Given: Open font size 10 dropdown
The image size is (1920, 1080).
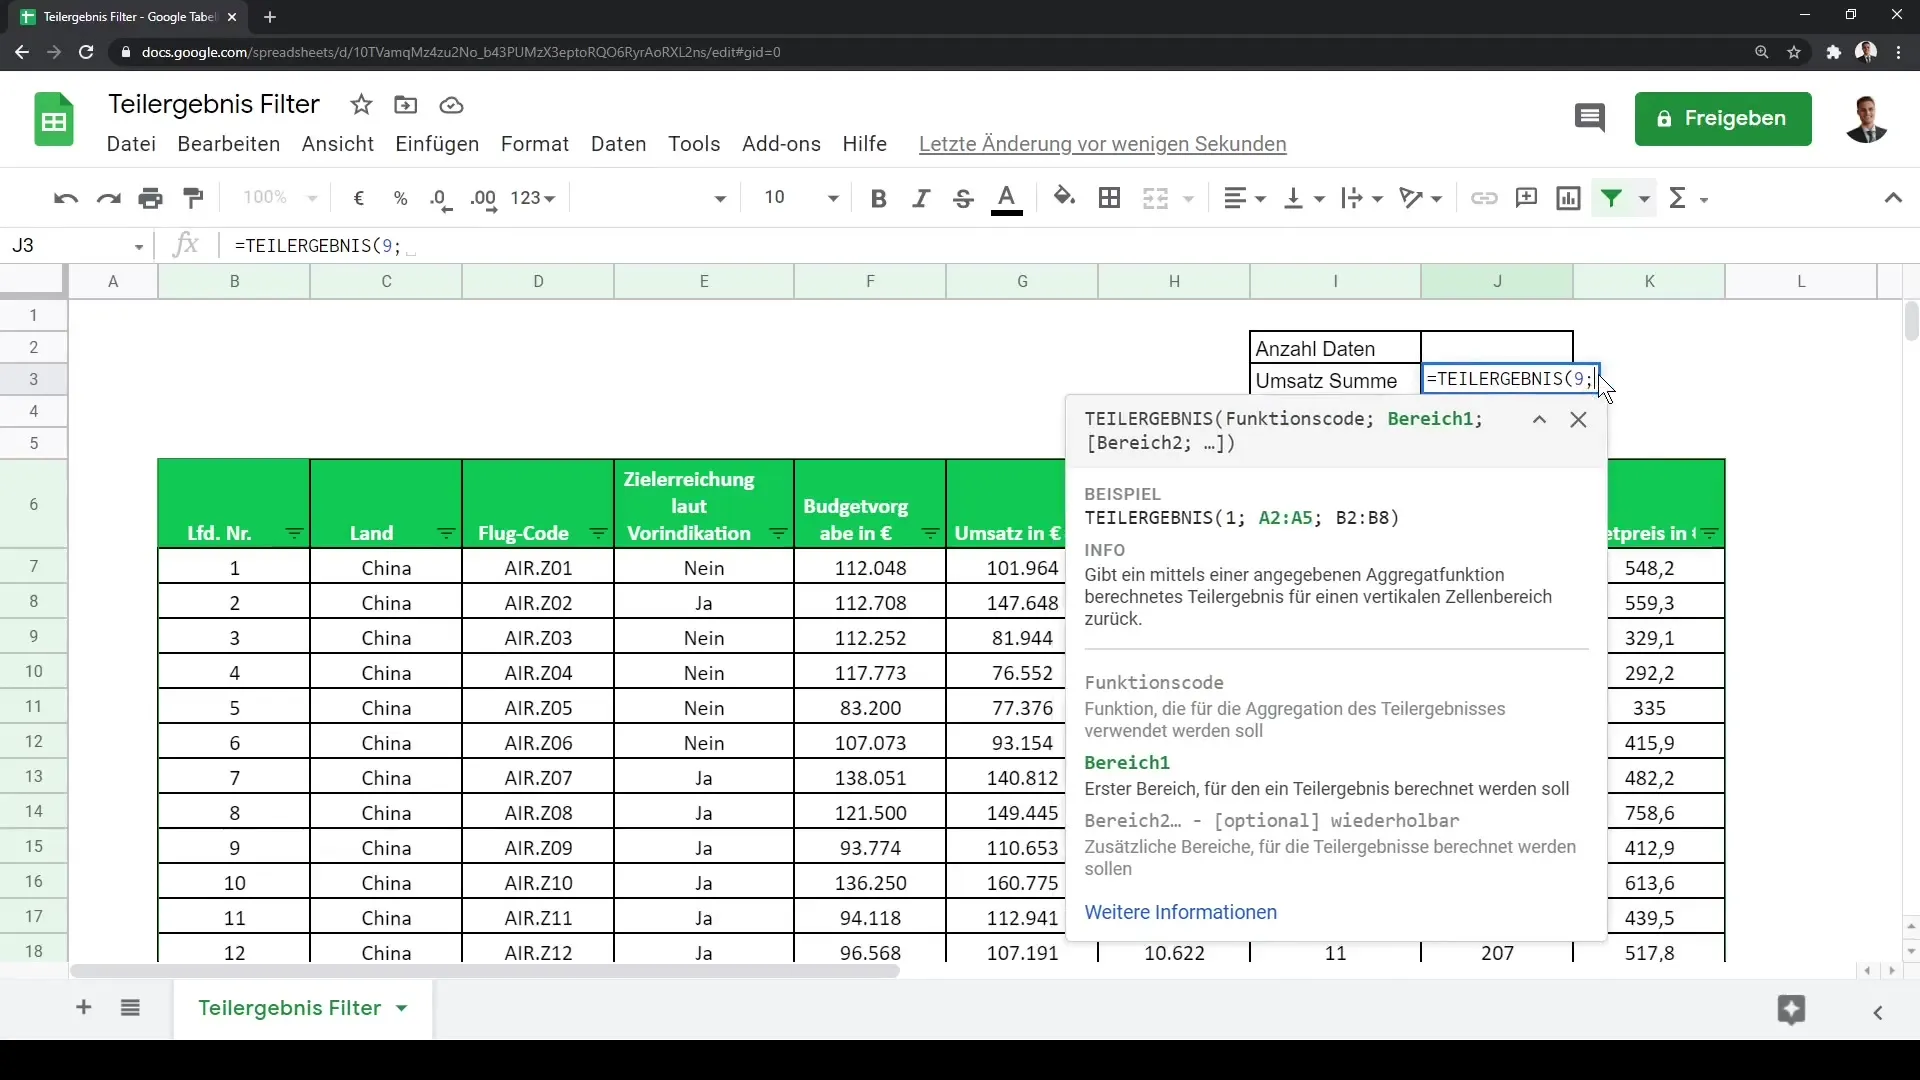Looking at the screenshot, I should 800,198.
